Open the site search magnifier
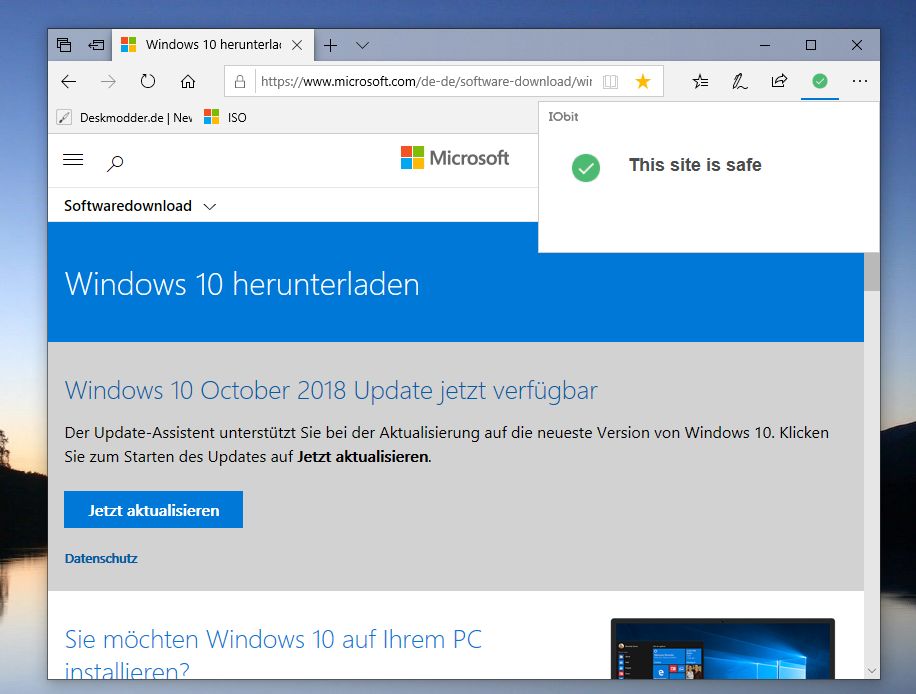The height and width of the screenshot is (694, 916). [x=114, y=163]
